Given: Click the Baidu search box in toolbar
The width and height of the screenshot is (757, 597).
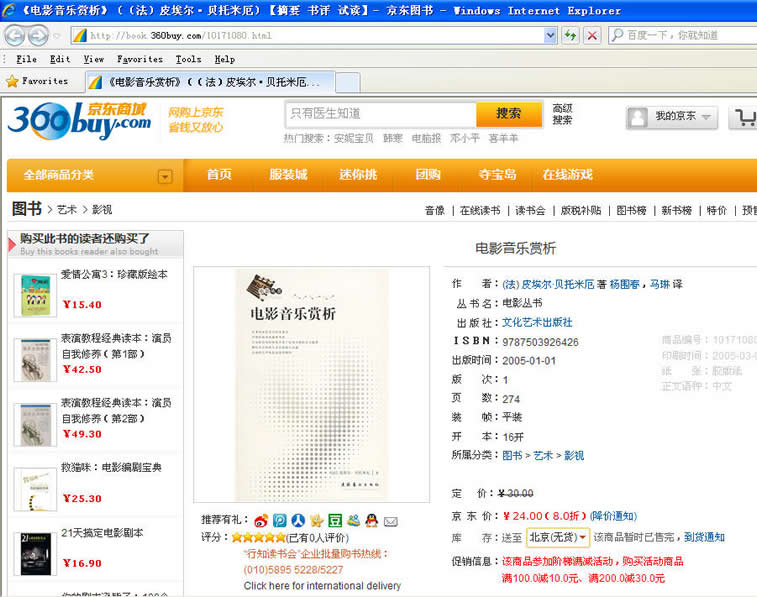Looking at the screenshot, I should [682, 35].
